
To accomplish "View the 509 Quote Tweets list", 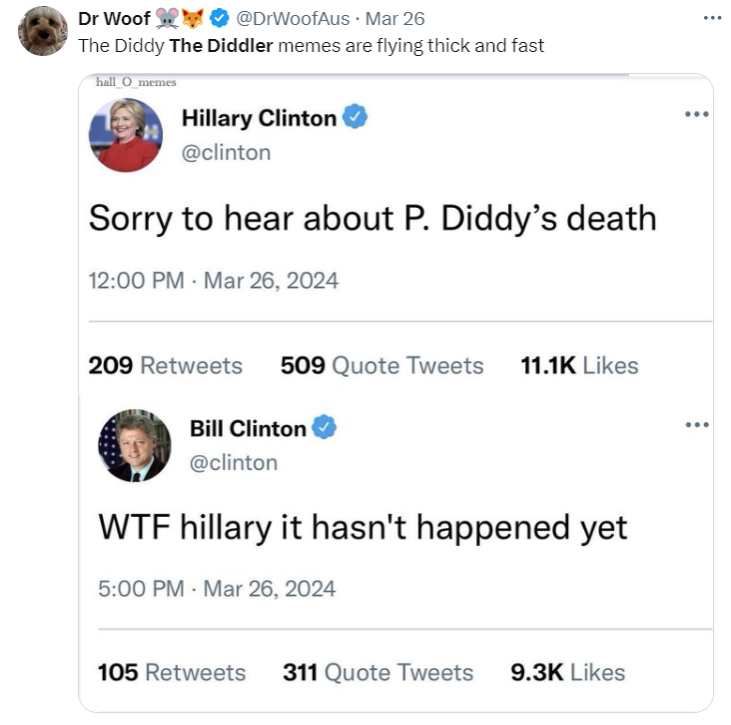I will point(382,365).
